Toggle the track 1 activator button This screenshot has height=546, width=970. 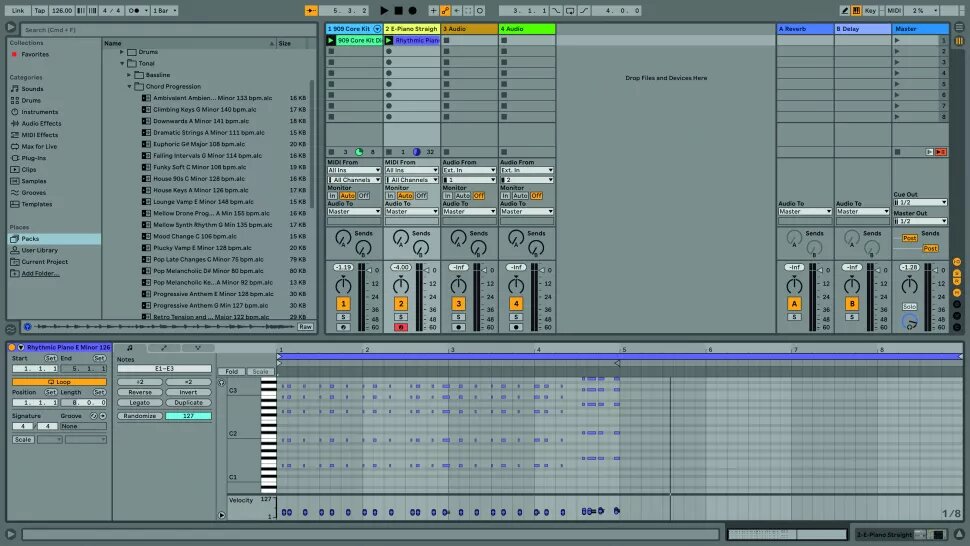[343, 303]
